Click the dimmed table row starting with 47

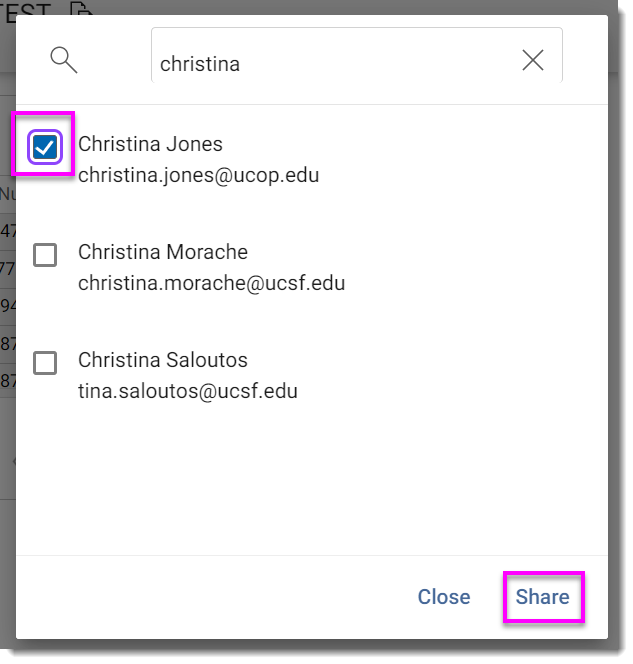pos(7,232)
